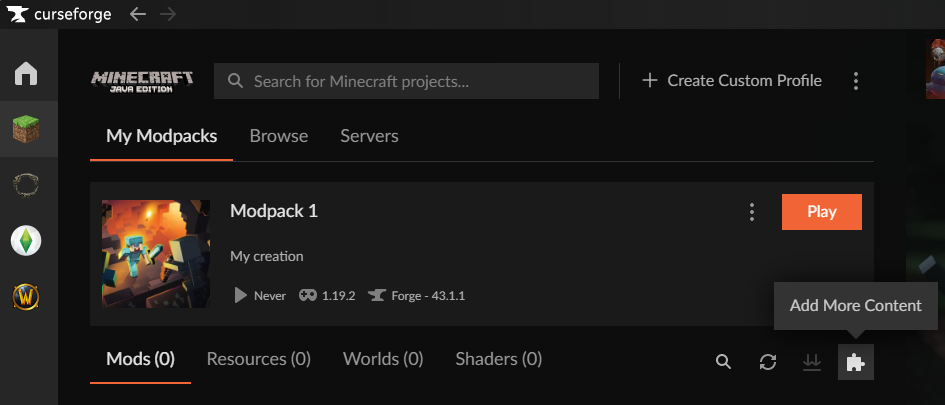Click the search magnifier in search box

[235, 81]
